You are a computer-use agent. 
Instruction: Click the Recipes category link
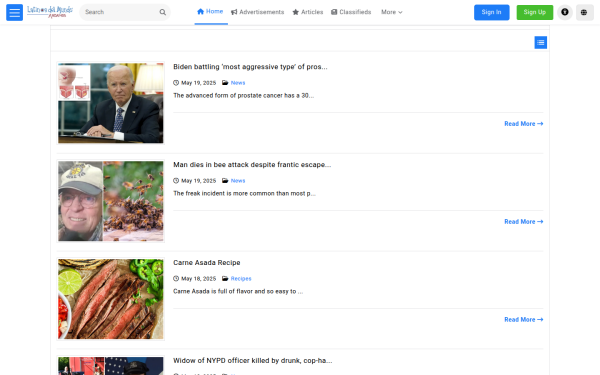click(x=241, y=279)
